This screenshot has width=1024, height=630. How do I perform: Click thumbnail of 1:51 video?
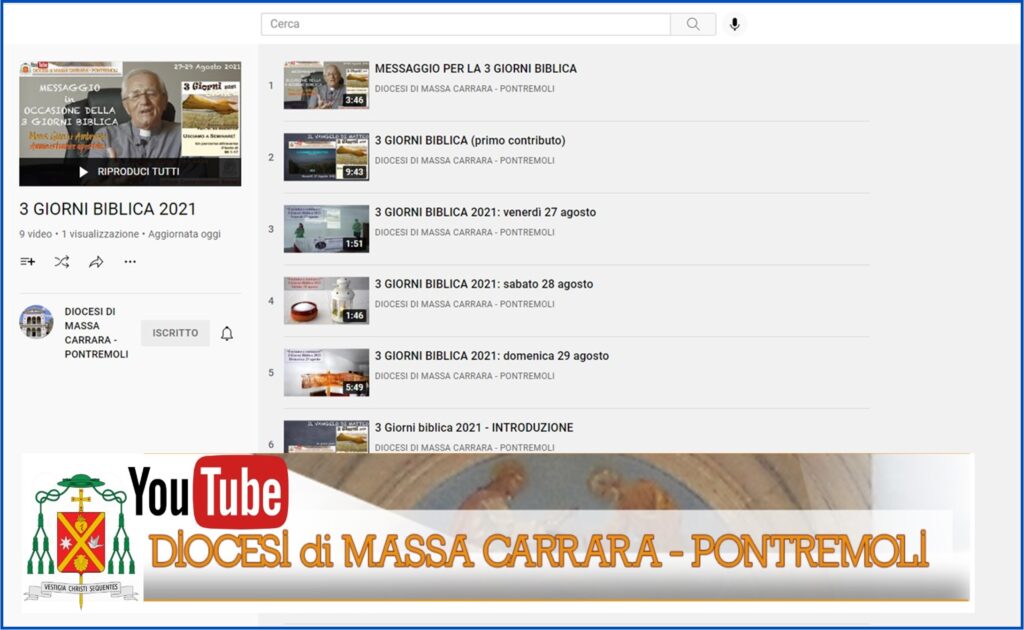pos(326,228)
